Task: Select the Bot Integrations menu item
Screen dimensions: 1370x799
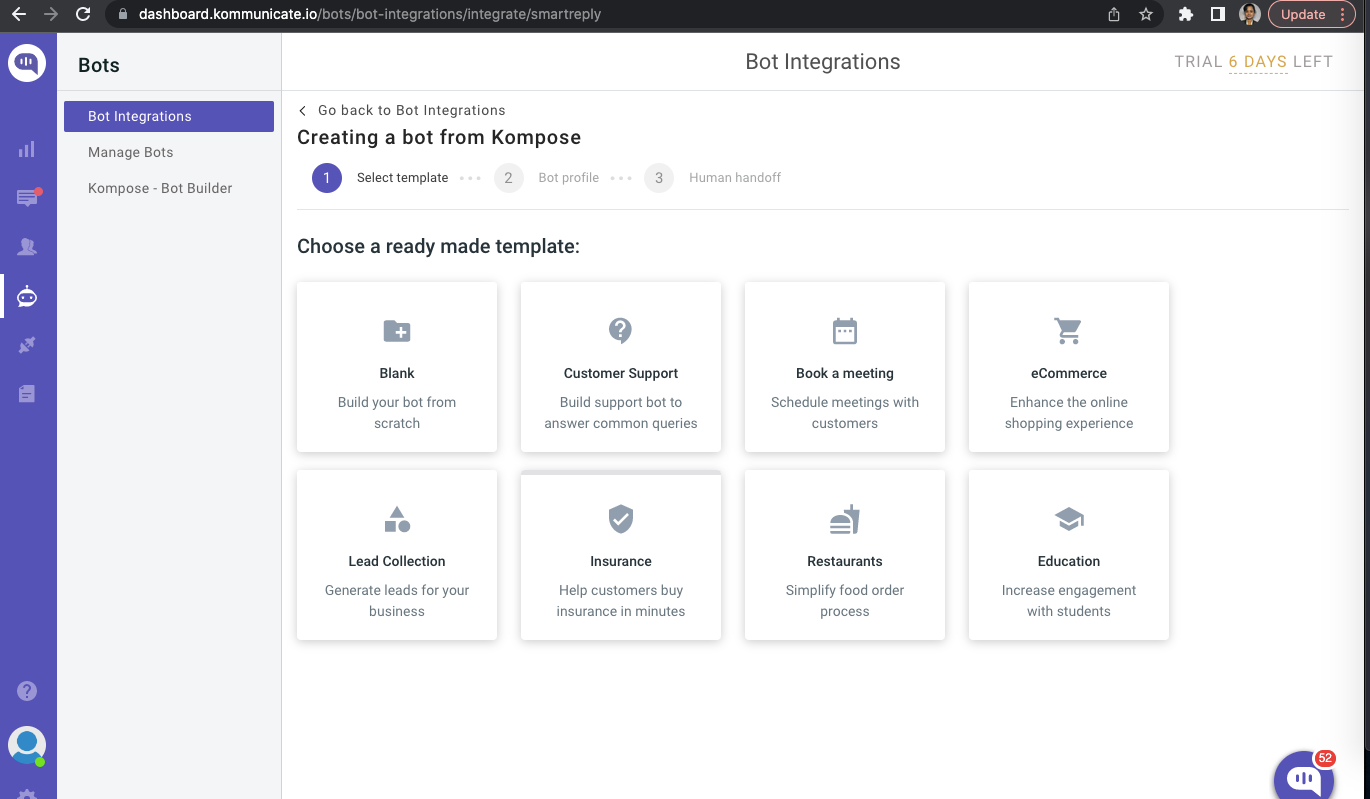Action: click(x=168, y=116)
